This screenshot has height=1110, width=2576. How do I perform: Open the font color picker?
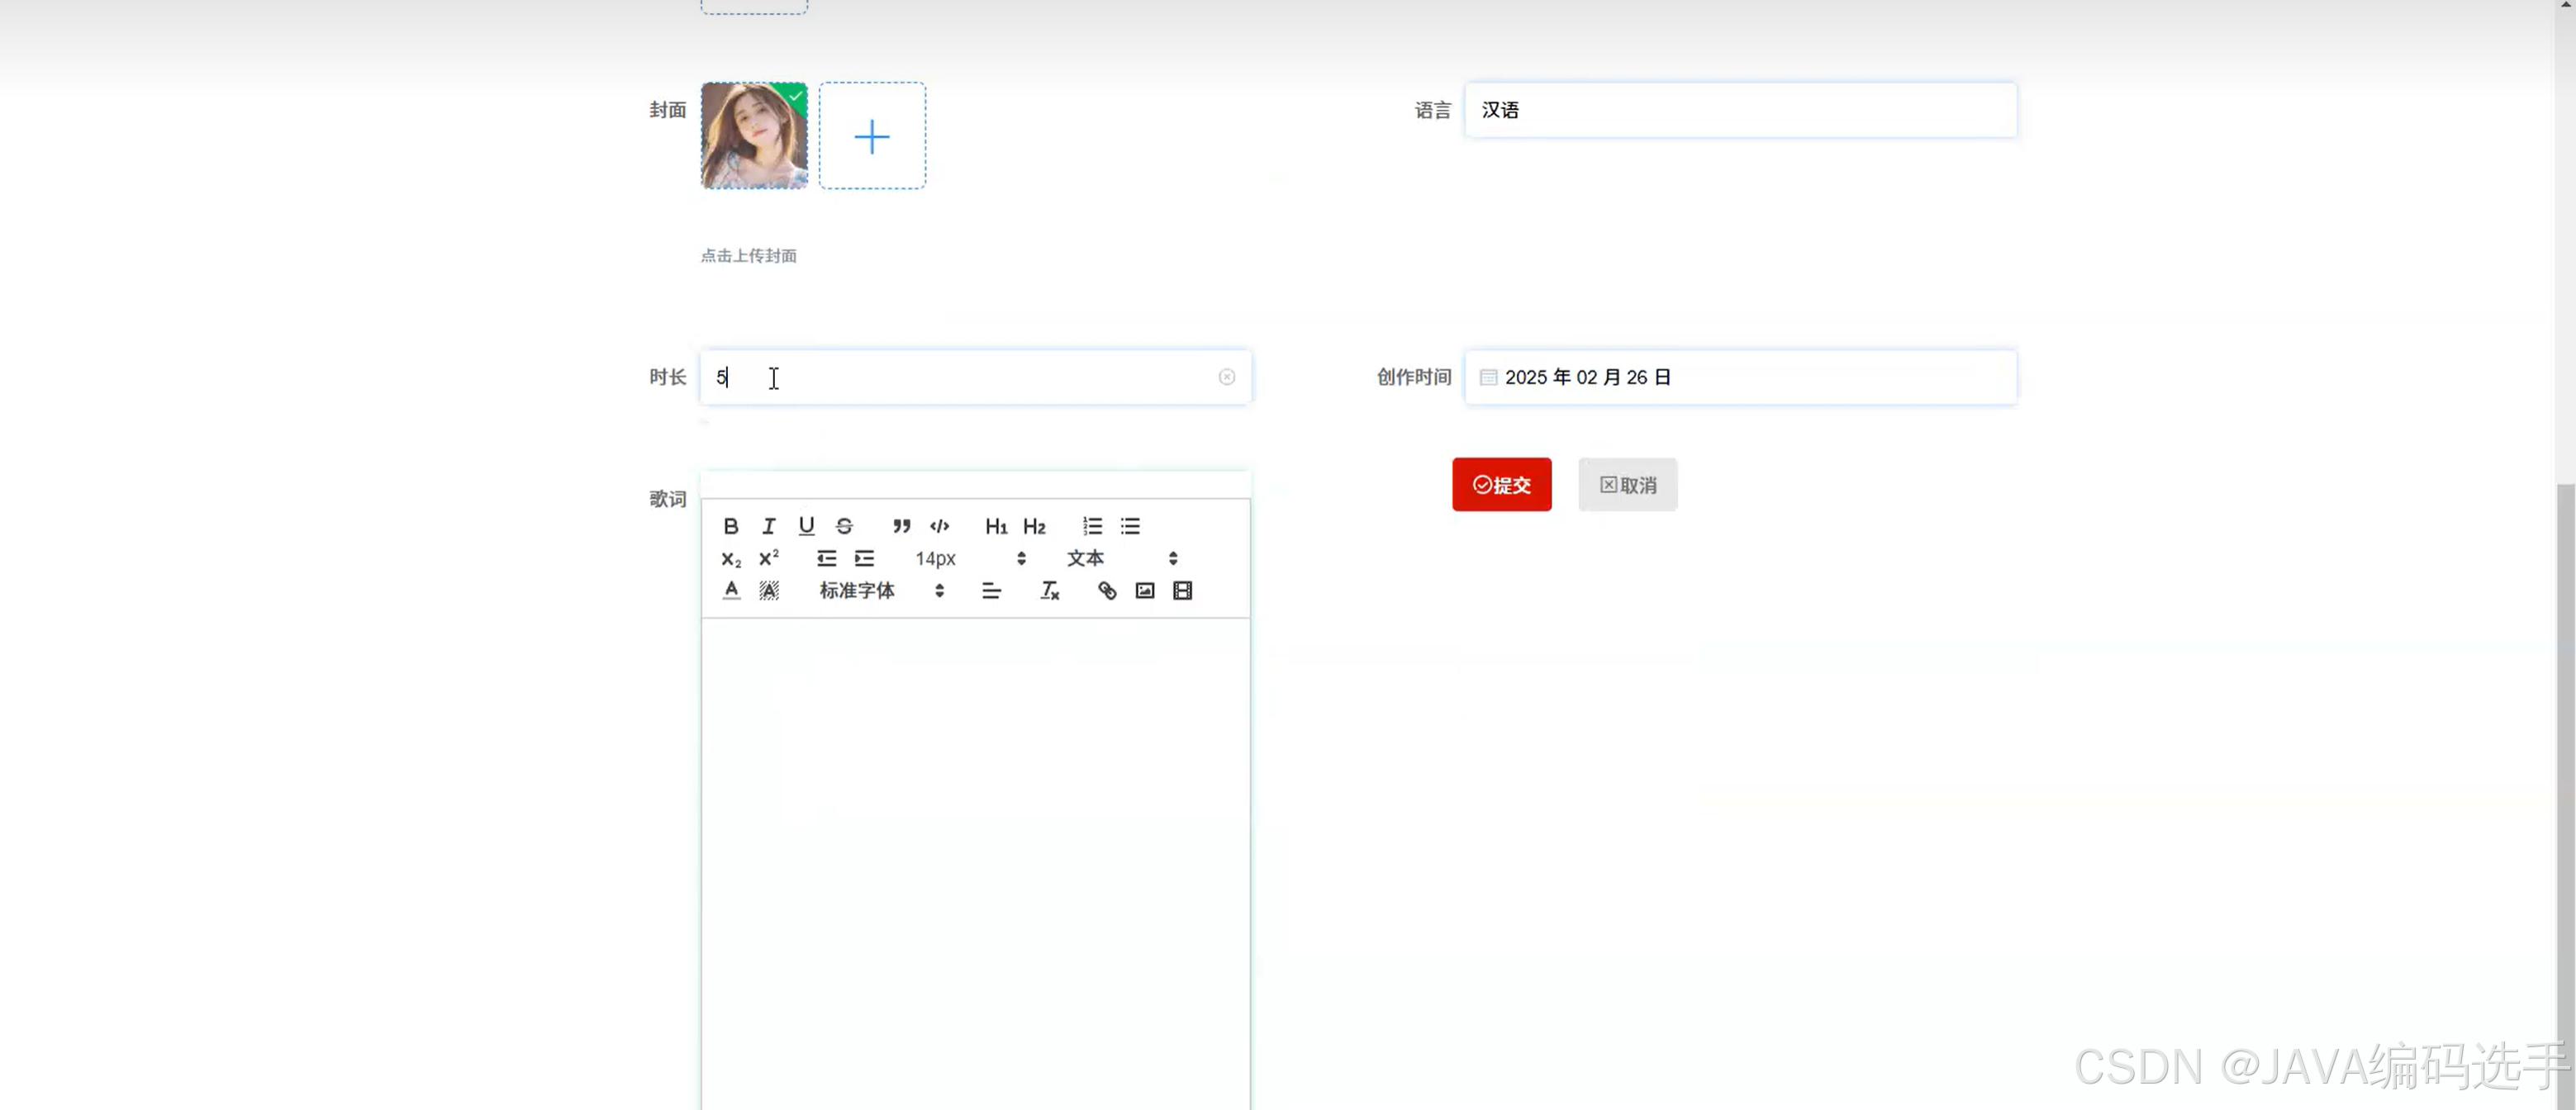(x=730, y=590)
